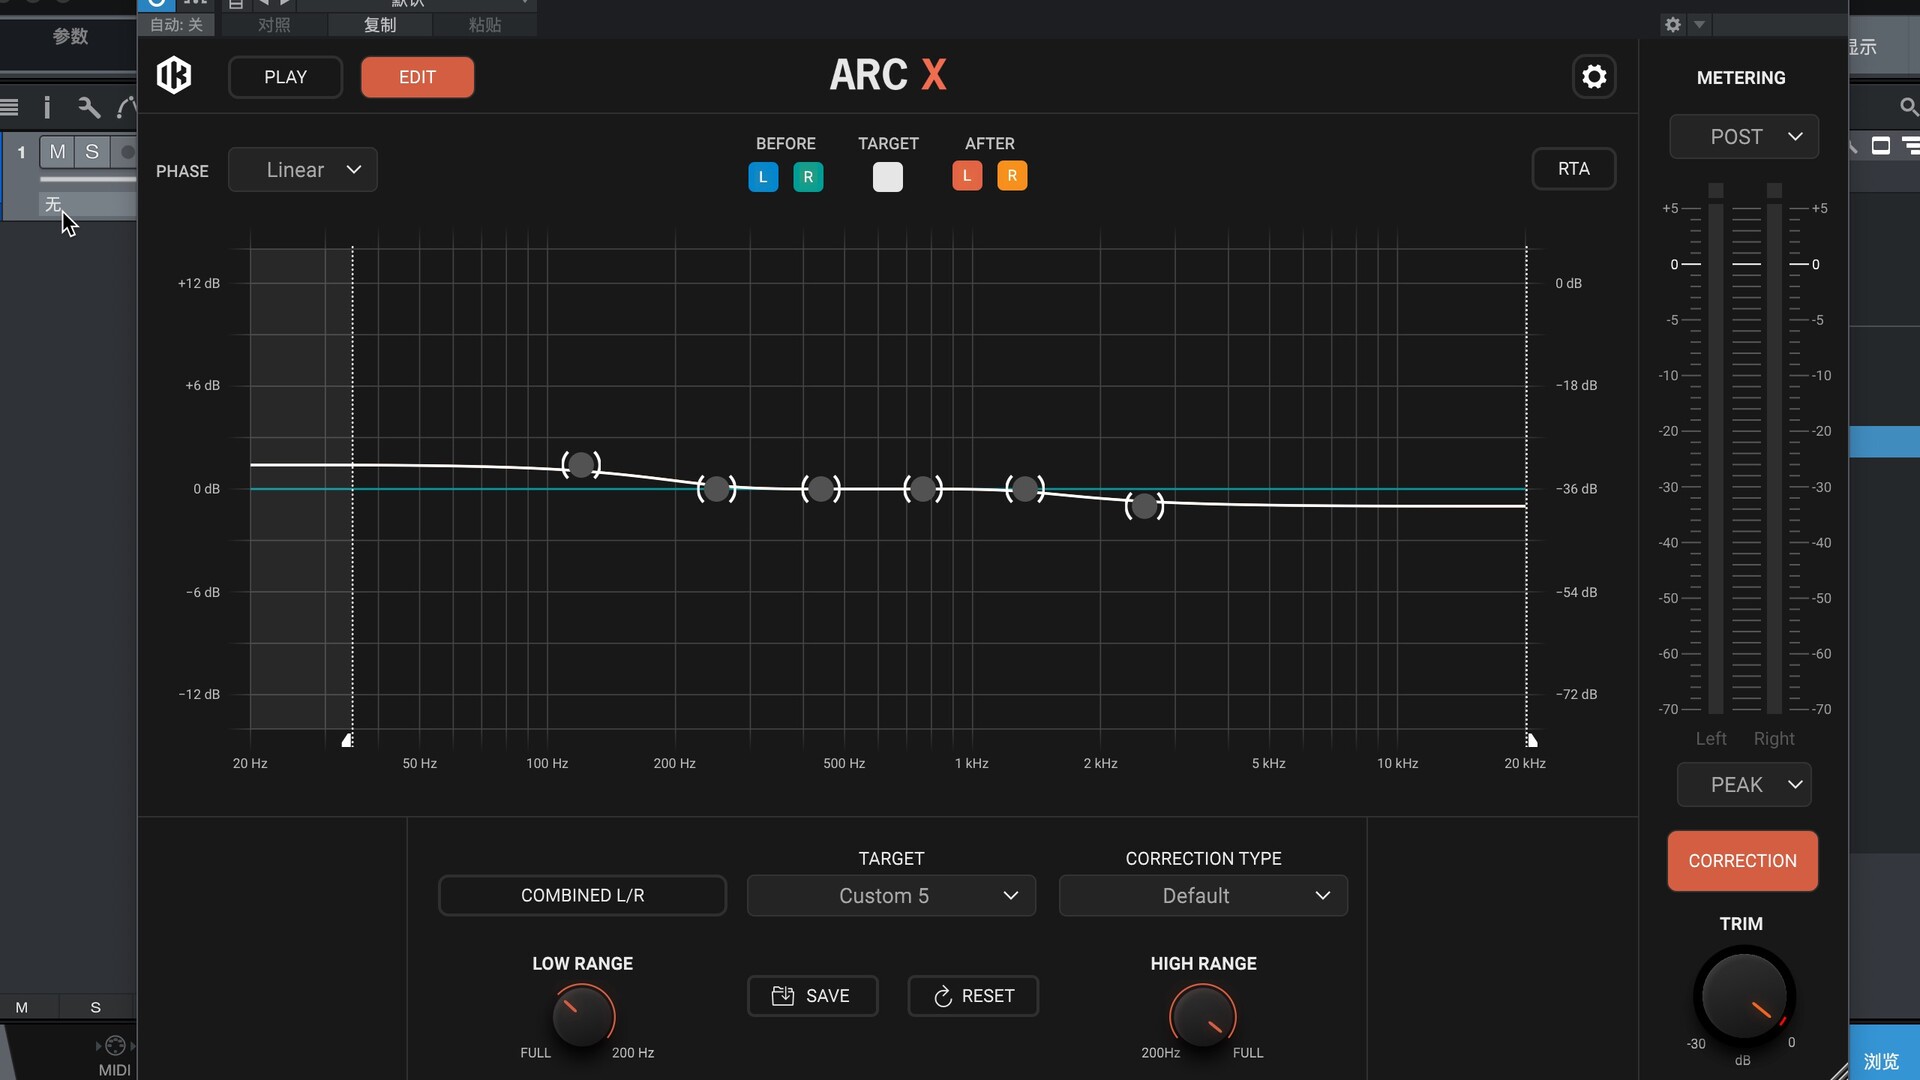Click the wrench tool icon
This screenshot has width=1920, height=1080.
89,107
